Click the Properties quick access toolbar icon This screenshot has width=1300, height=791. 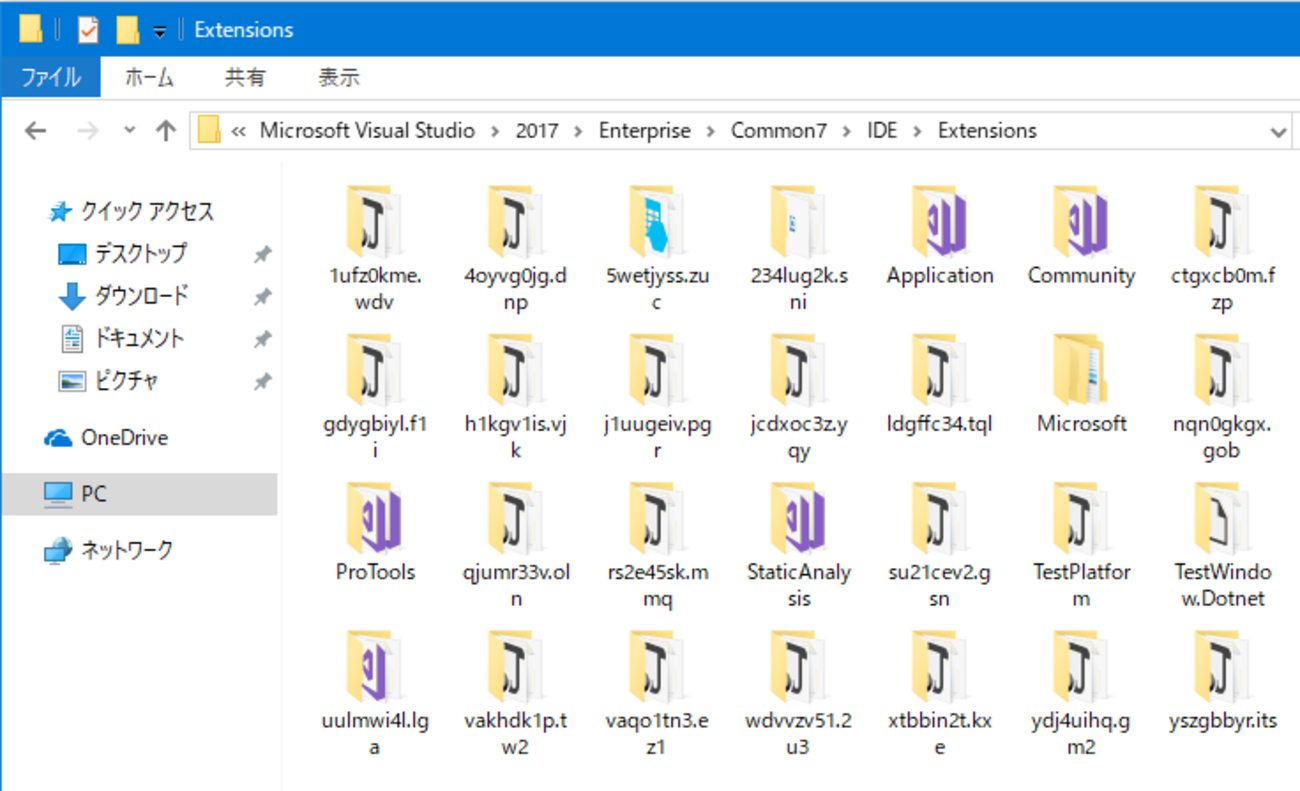click(x=88, y=30)
